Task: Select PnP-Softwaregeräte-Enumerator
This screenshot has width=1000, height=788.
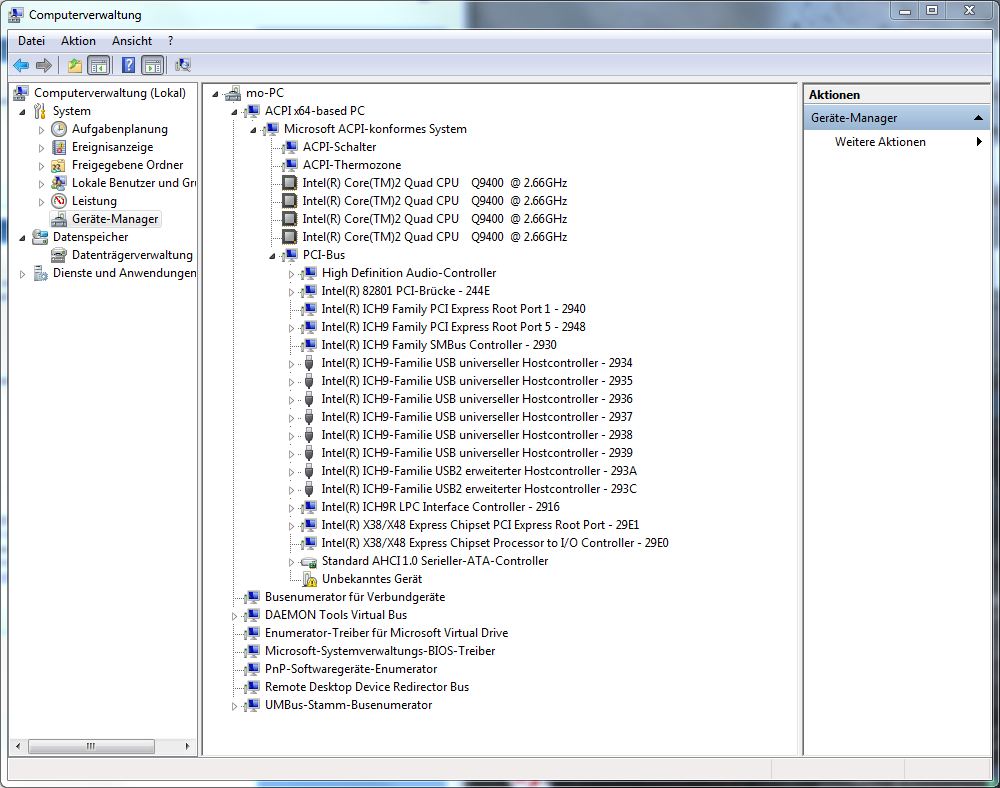Action: pyautogui.click(x=351, y=669)
